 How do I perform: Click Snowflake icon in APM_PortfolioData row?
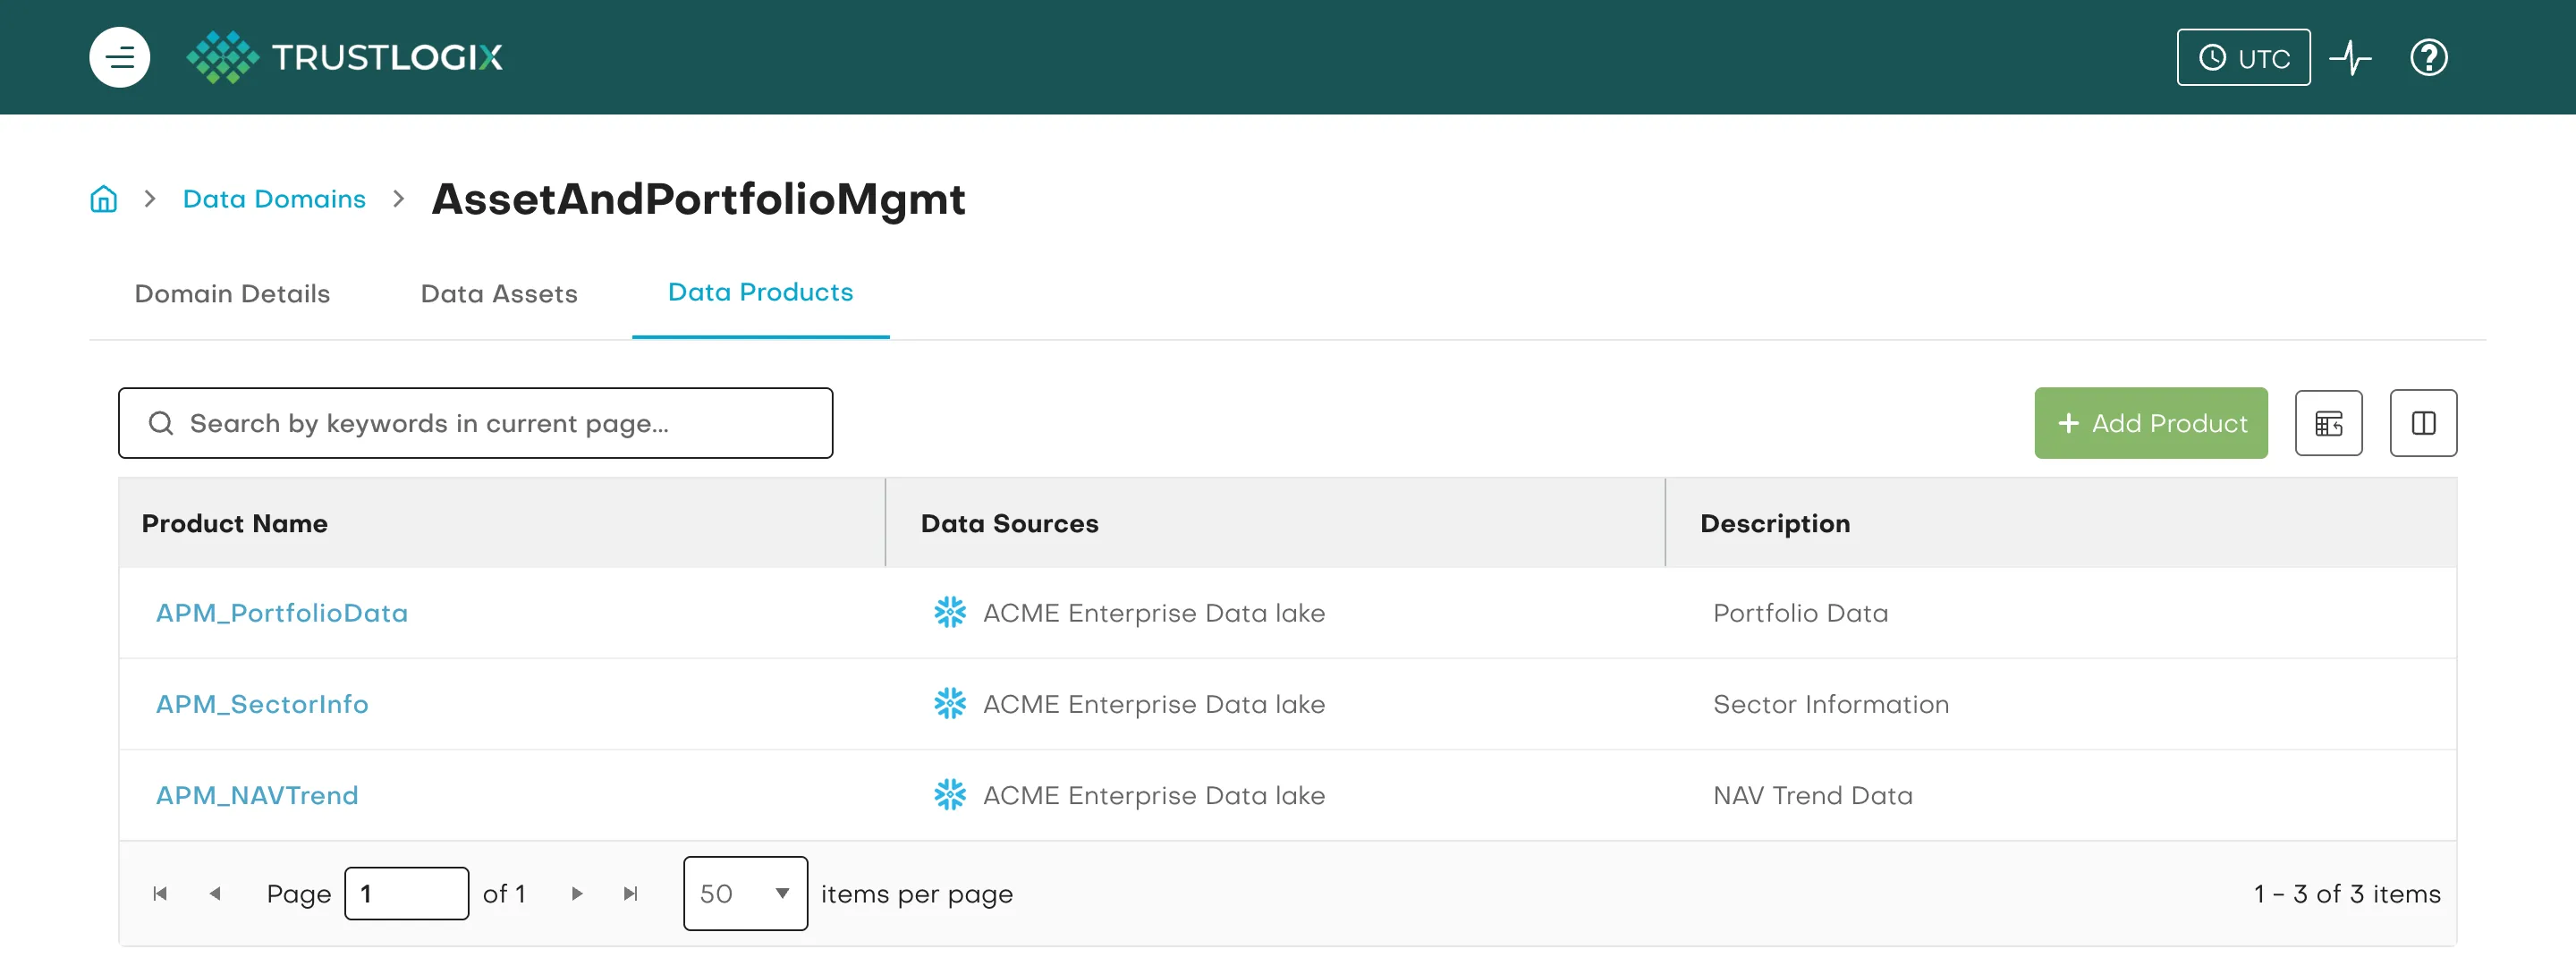tap(949, 612)
